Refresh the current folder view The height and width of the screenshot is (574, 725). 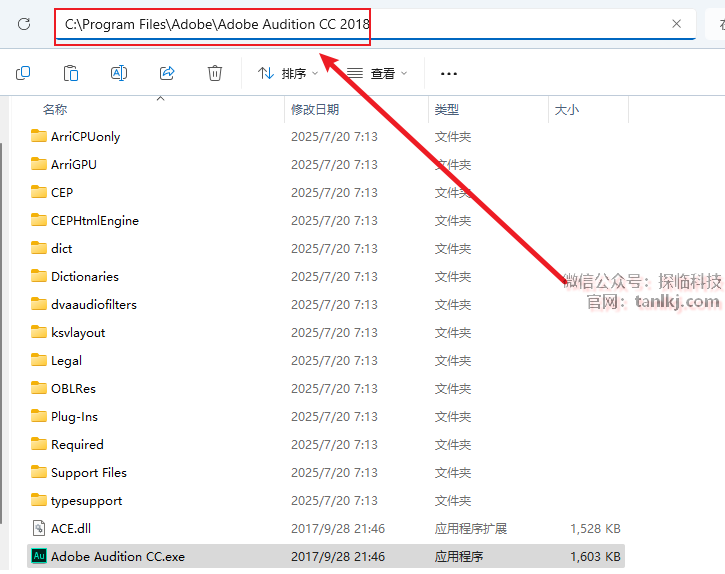[x=24, y=24]
